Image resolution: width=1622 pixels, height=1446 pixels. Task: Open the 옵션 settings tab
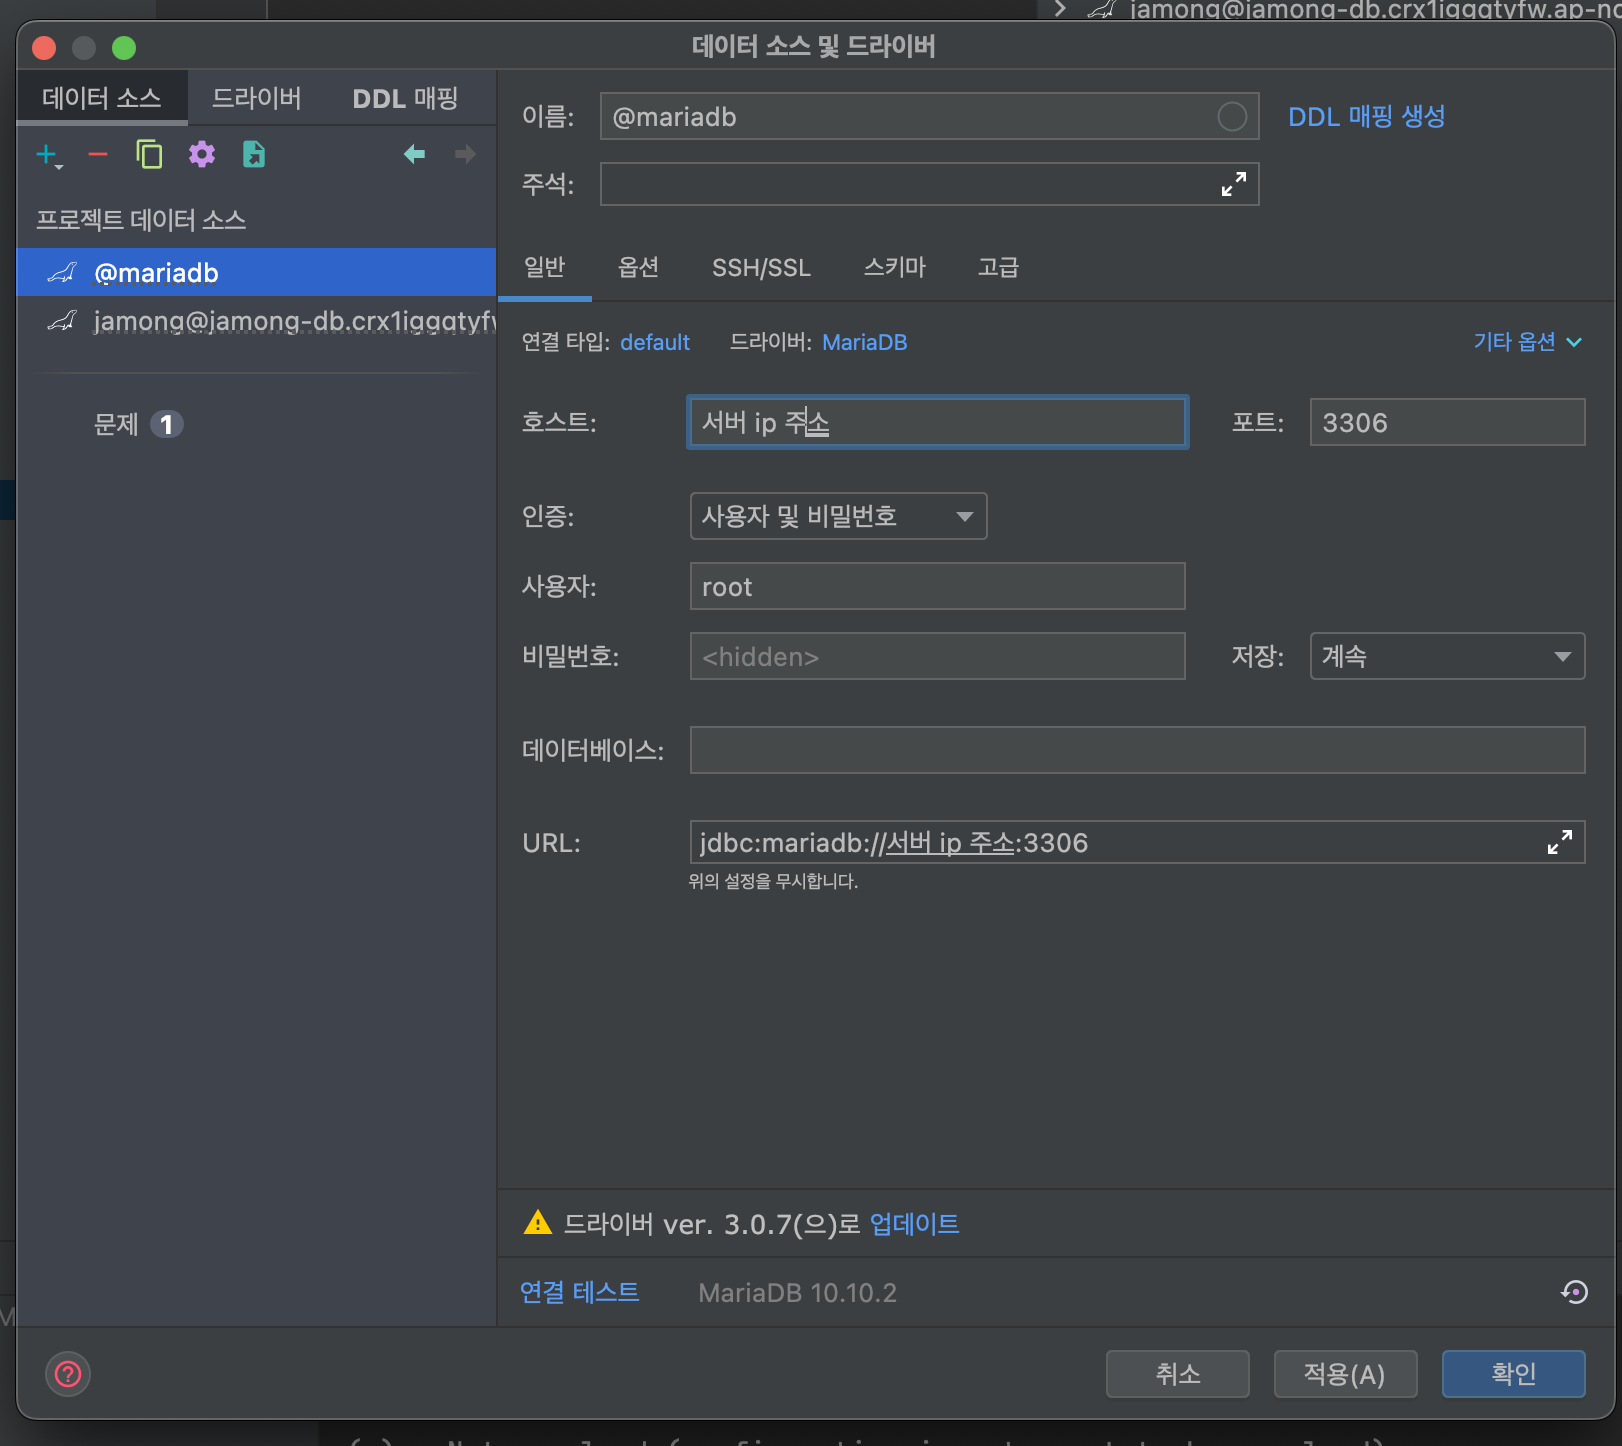[x=638, y=267]
